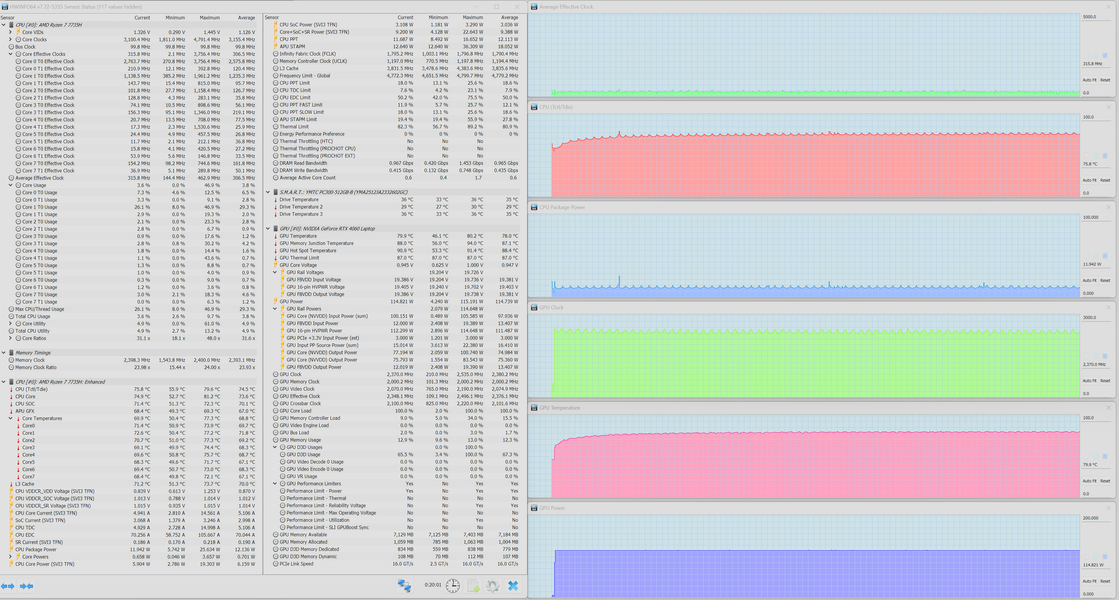Viewport: 1119px width, 600px height.
Task: Click Auto Fit in Average Effective Clock graph
Action: (x=1089, y=80)
